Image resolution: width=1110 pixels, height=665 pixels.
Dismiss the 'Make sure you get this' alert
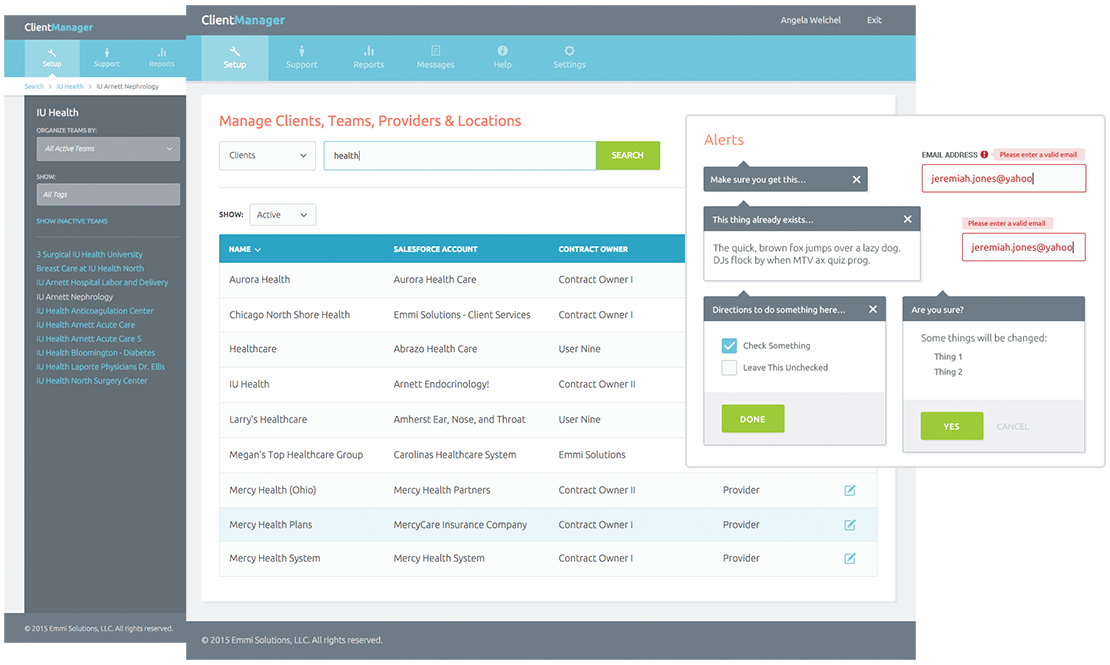(856, 180)
